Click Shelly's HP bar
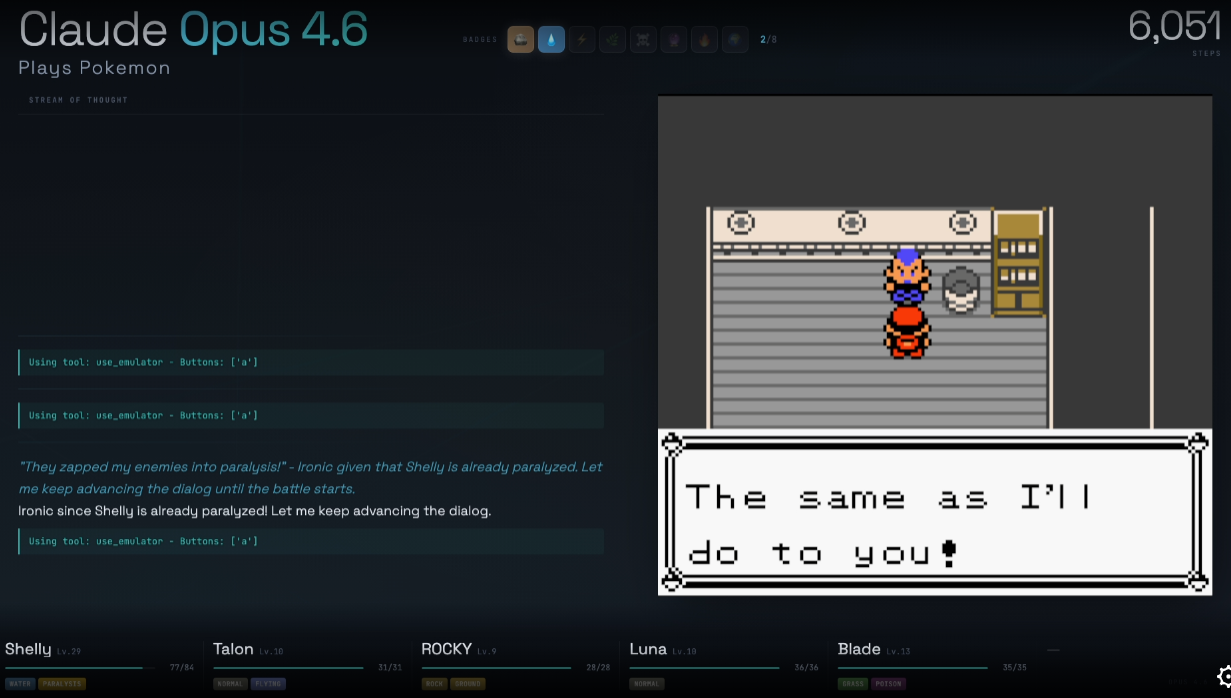 point(80,667)
